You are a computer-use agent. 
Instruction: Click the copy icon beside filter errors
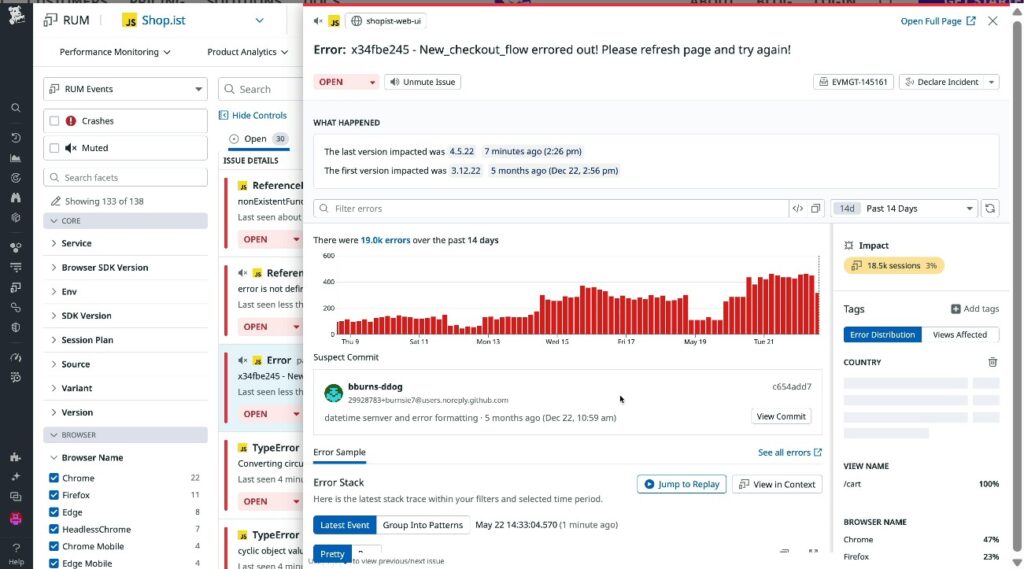[x=815, y=208]
